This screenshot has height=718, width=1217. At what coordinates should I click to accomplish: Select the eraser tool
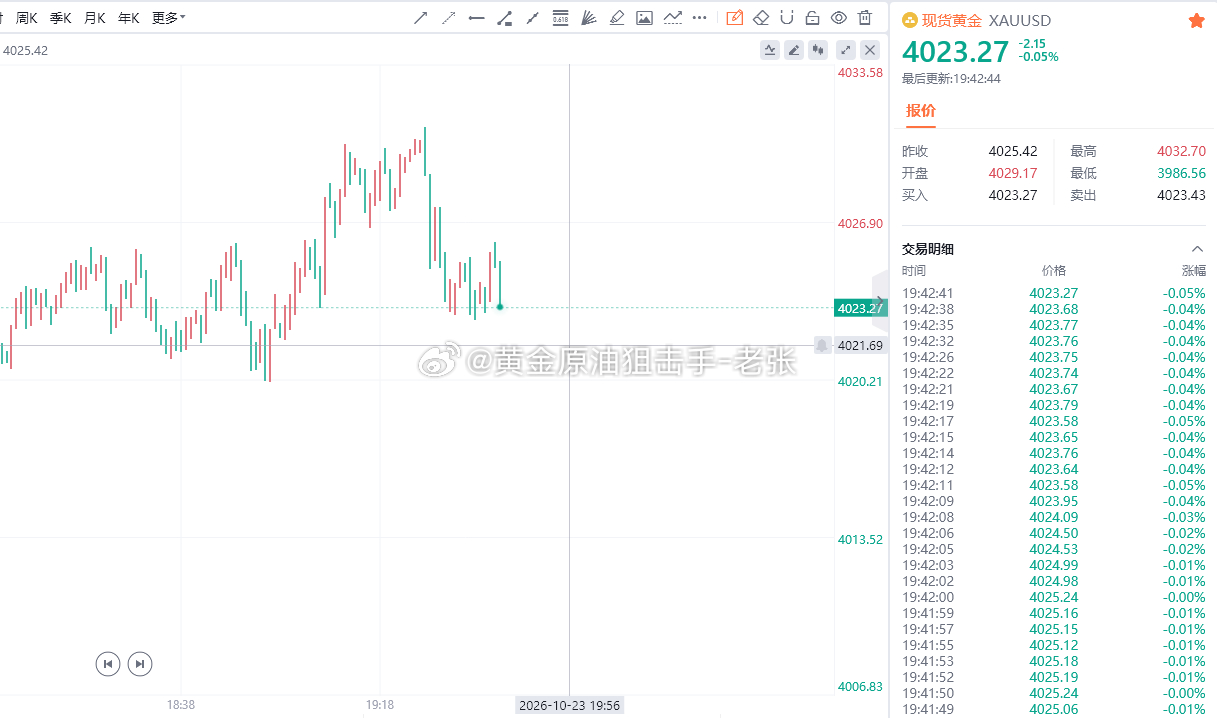[x=761, y=17]
